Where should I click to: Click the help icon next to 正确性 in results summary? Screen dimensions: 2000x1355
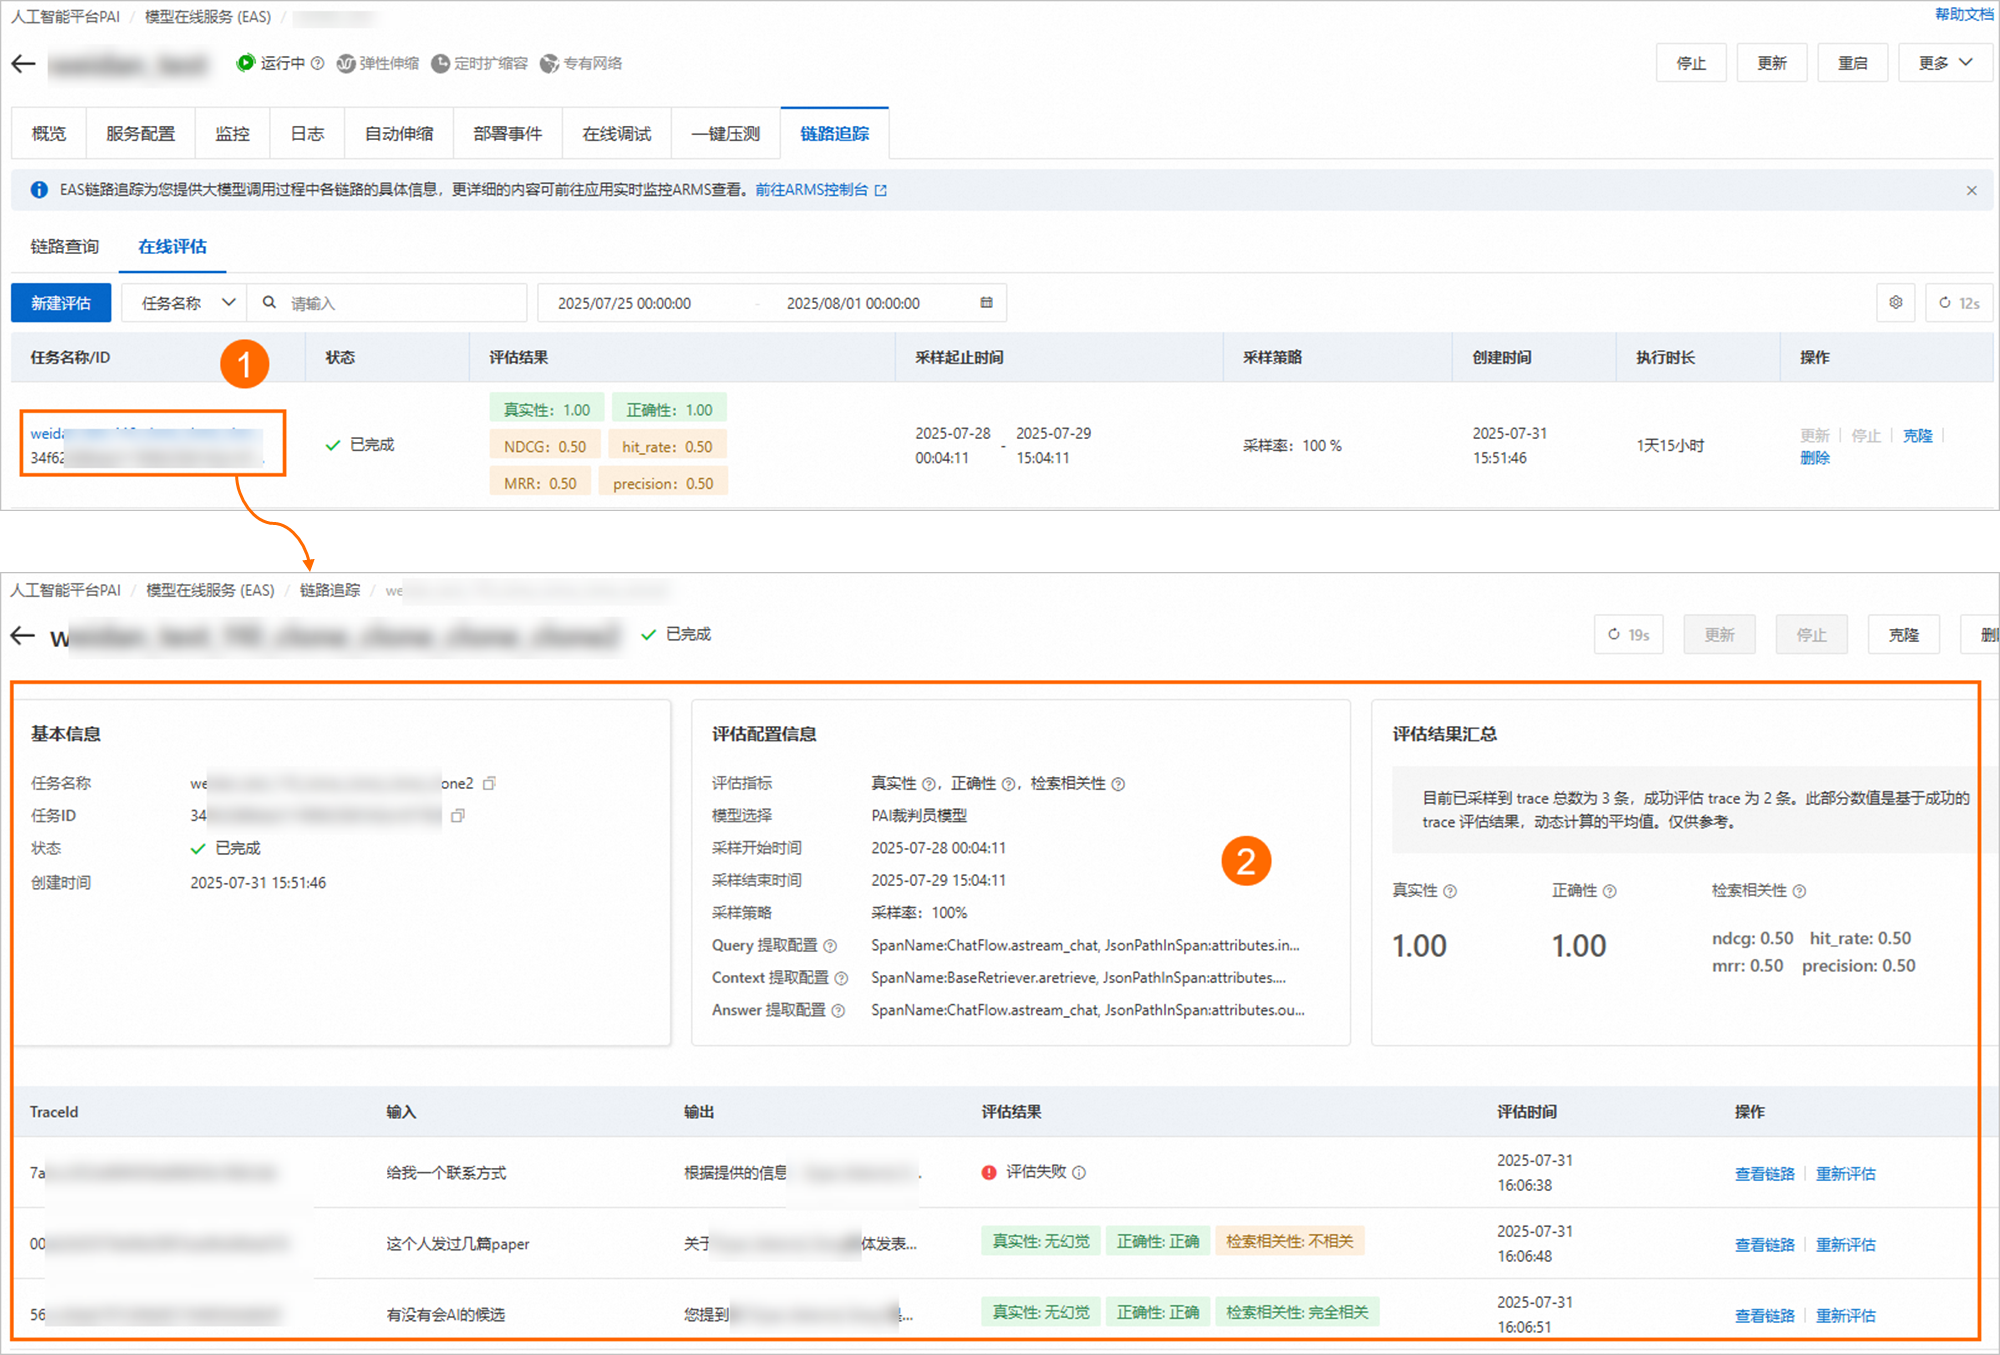click(x=1609, y=891)
